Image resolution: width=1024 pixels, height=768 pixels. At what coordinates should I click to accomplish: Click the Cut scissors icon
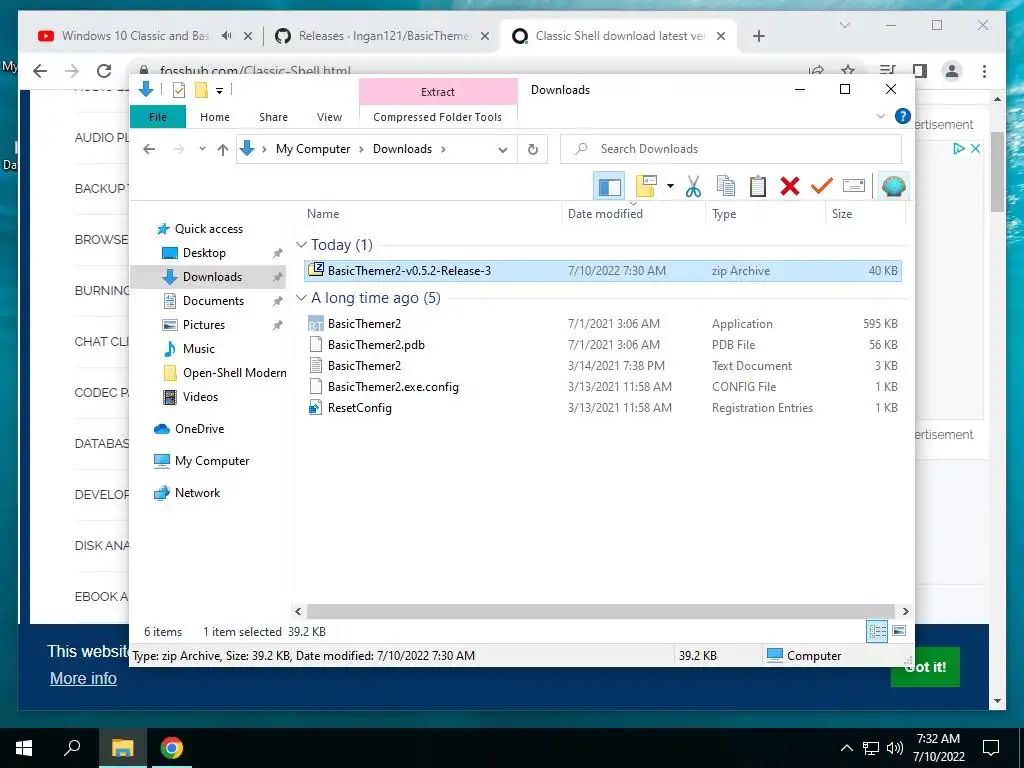point(693,187)
